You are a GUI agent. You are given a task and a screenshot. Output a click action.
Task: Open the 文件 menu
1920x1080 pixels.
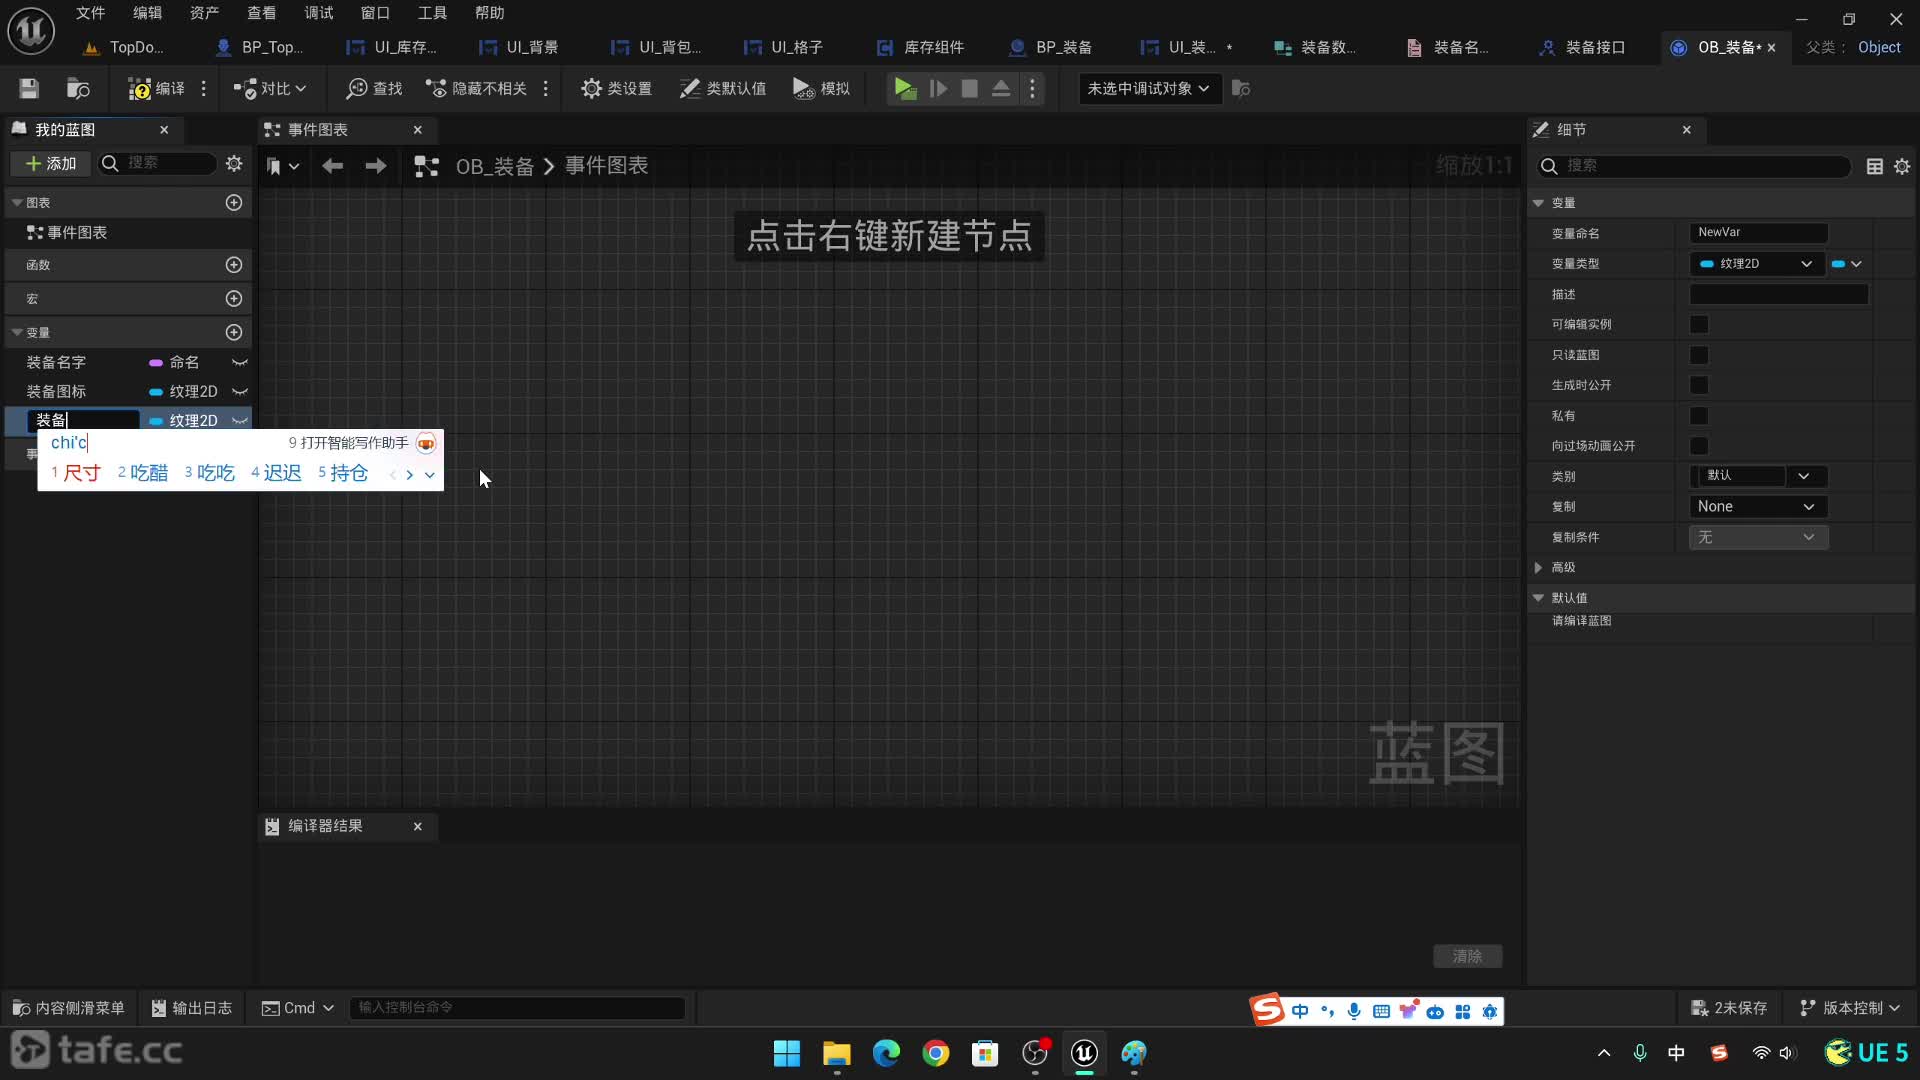coord(90,13)
